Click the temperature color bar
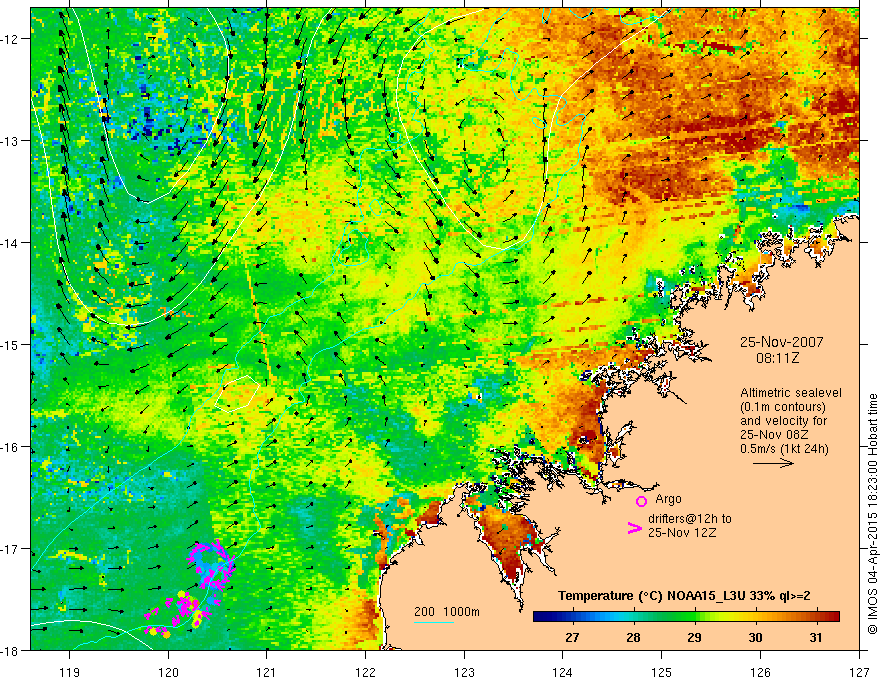The width and height of the screenshot is (880, 680). tap(686, 617)
